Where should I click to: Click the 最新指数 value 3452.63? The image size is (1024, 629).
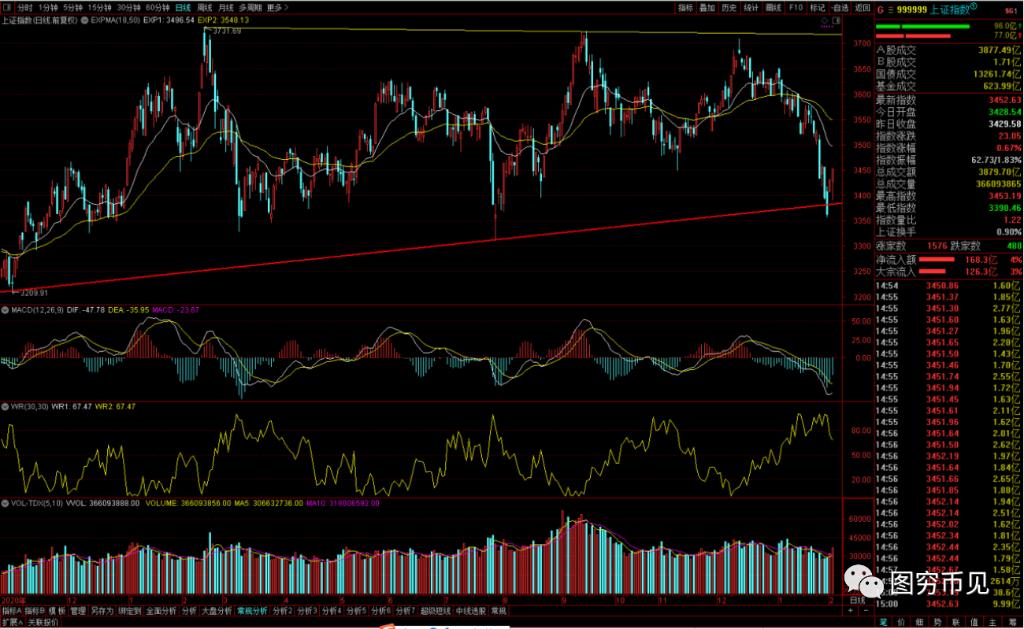tap(1004, 100)
